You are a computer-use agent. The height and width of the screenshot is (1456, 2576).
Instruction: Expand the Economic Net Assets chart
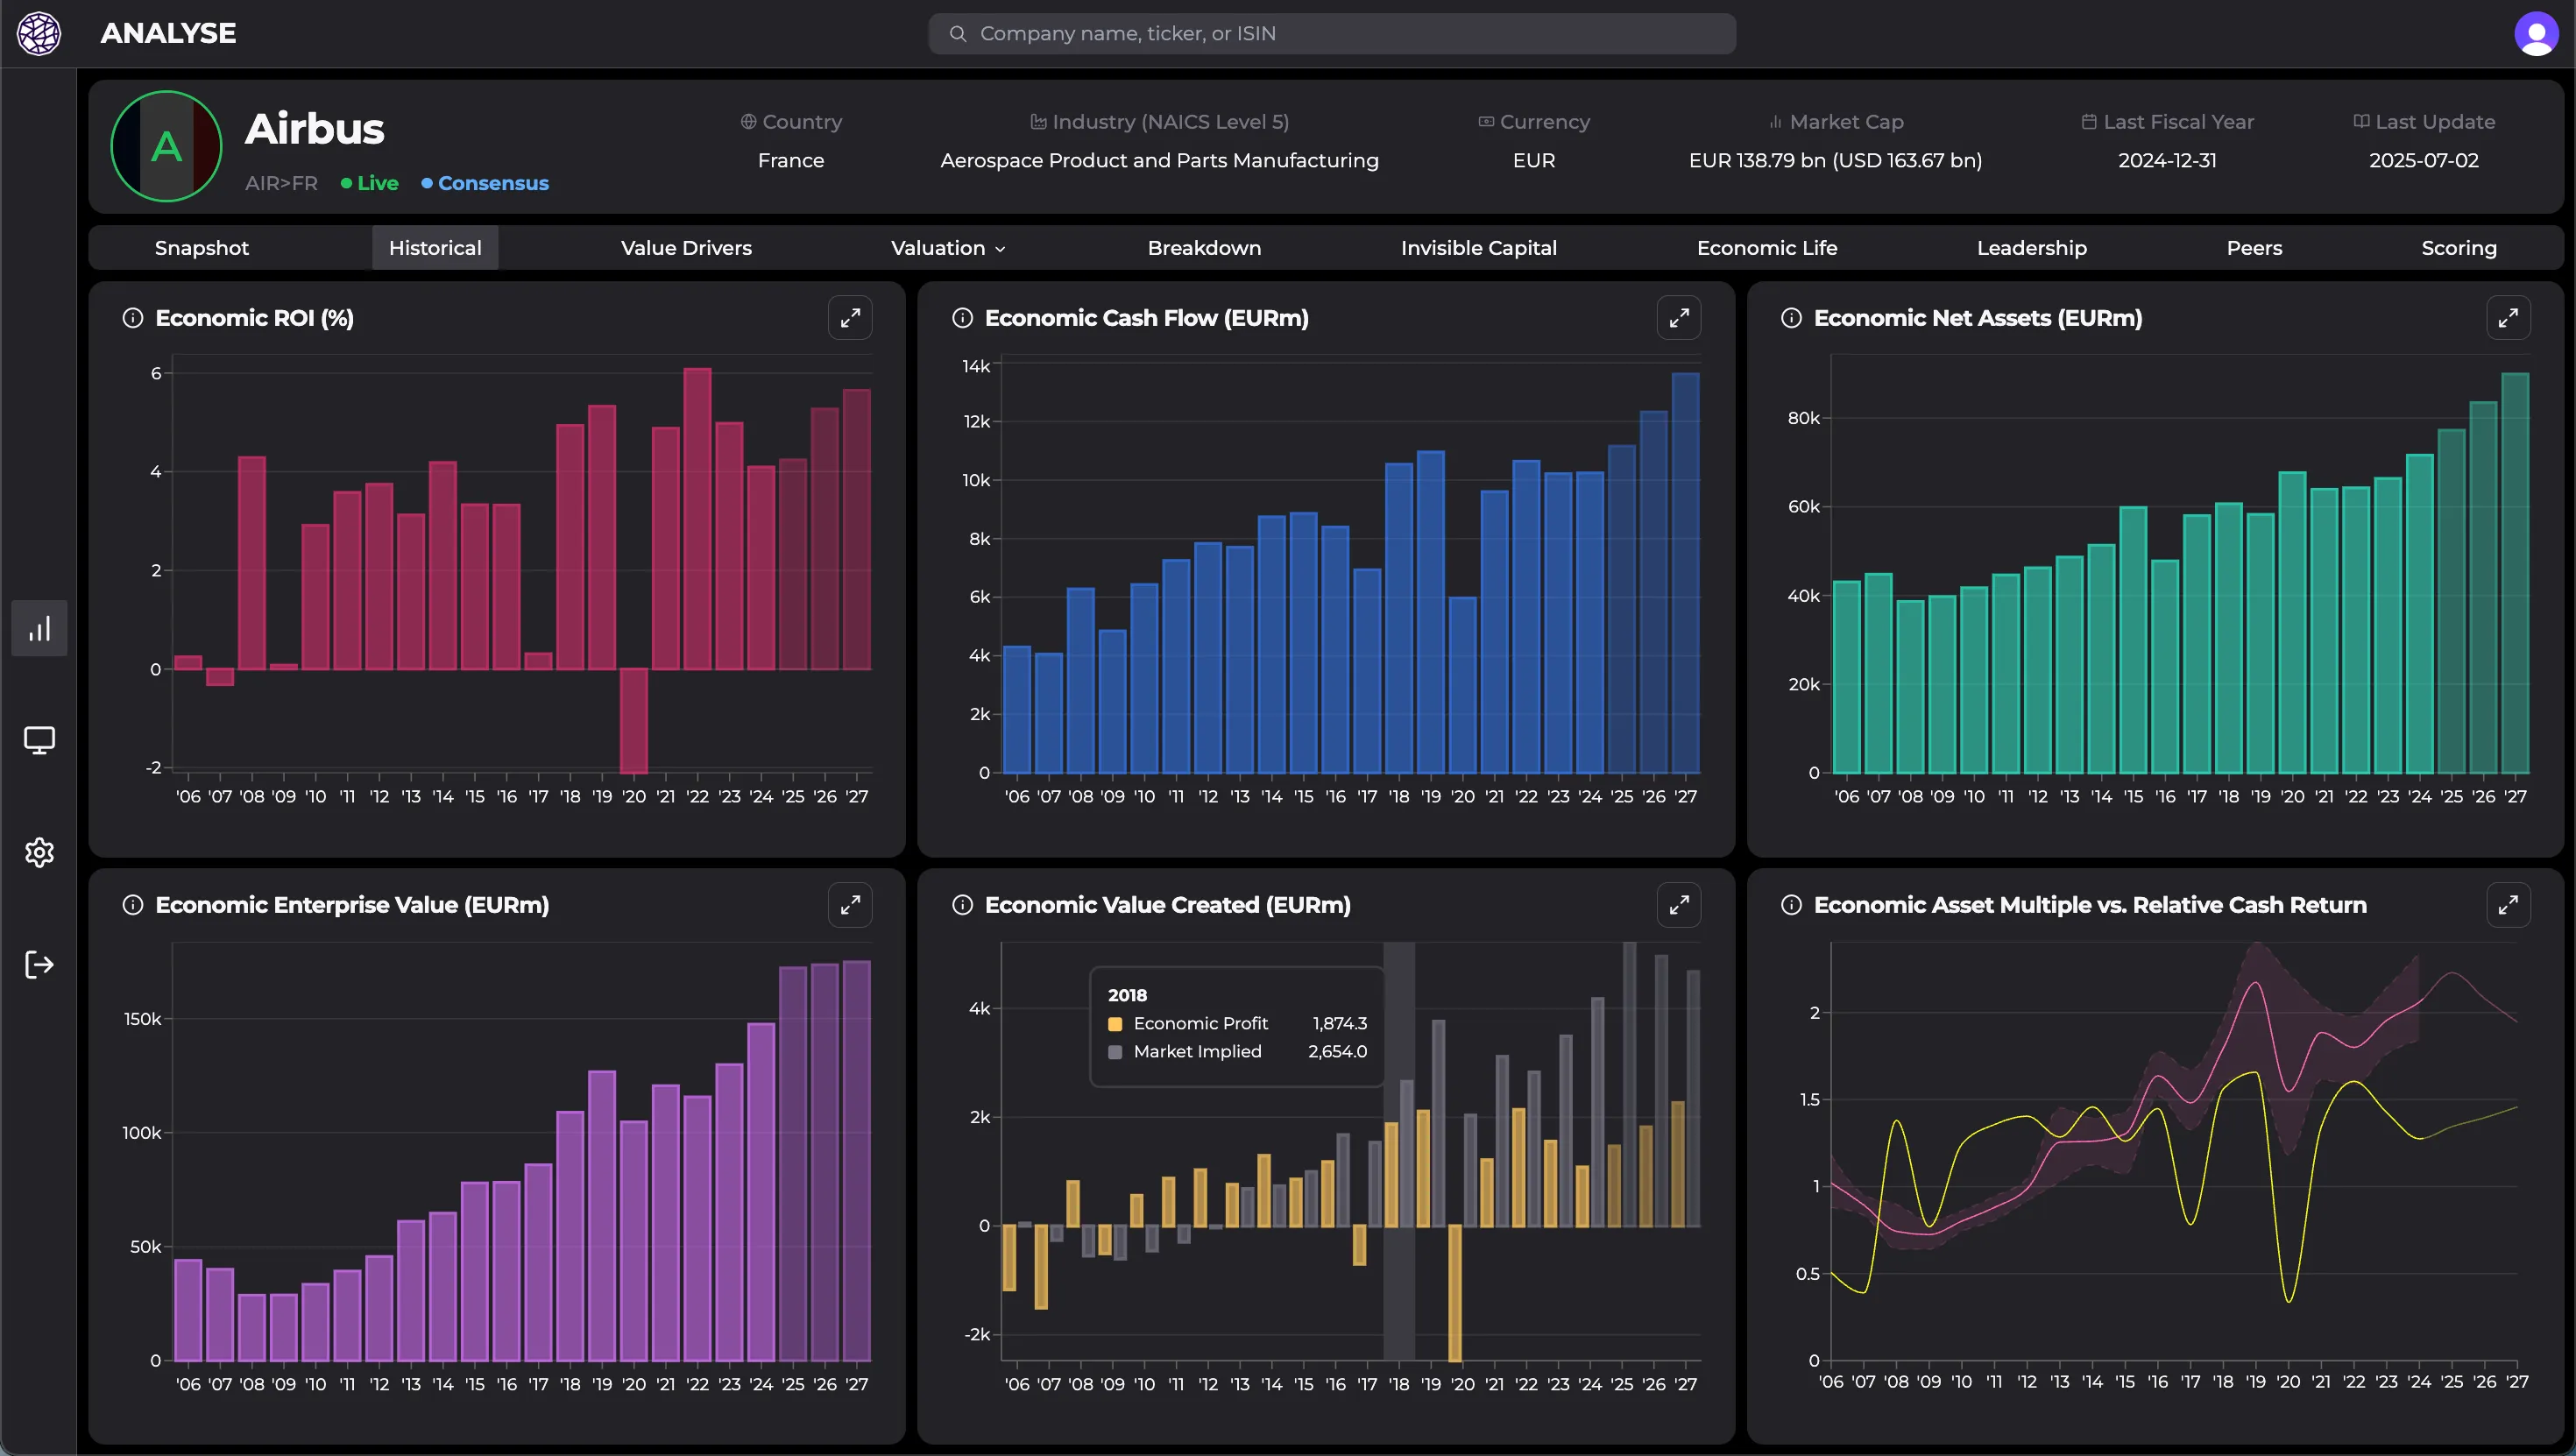pyautogui.click(x=2508, y=318)
